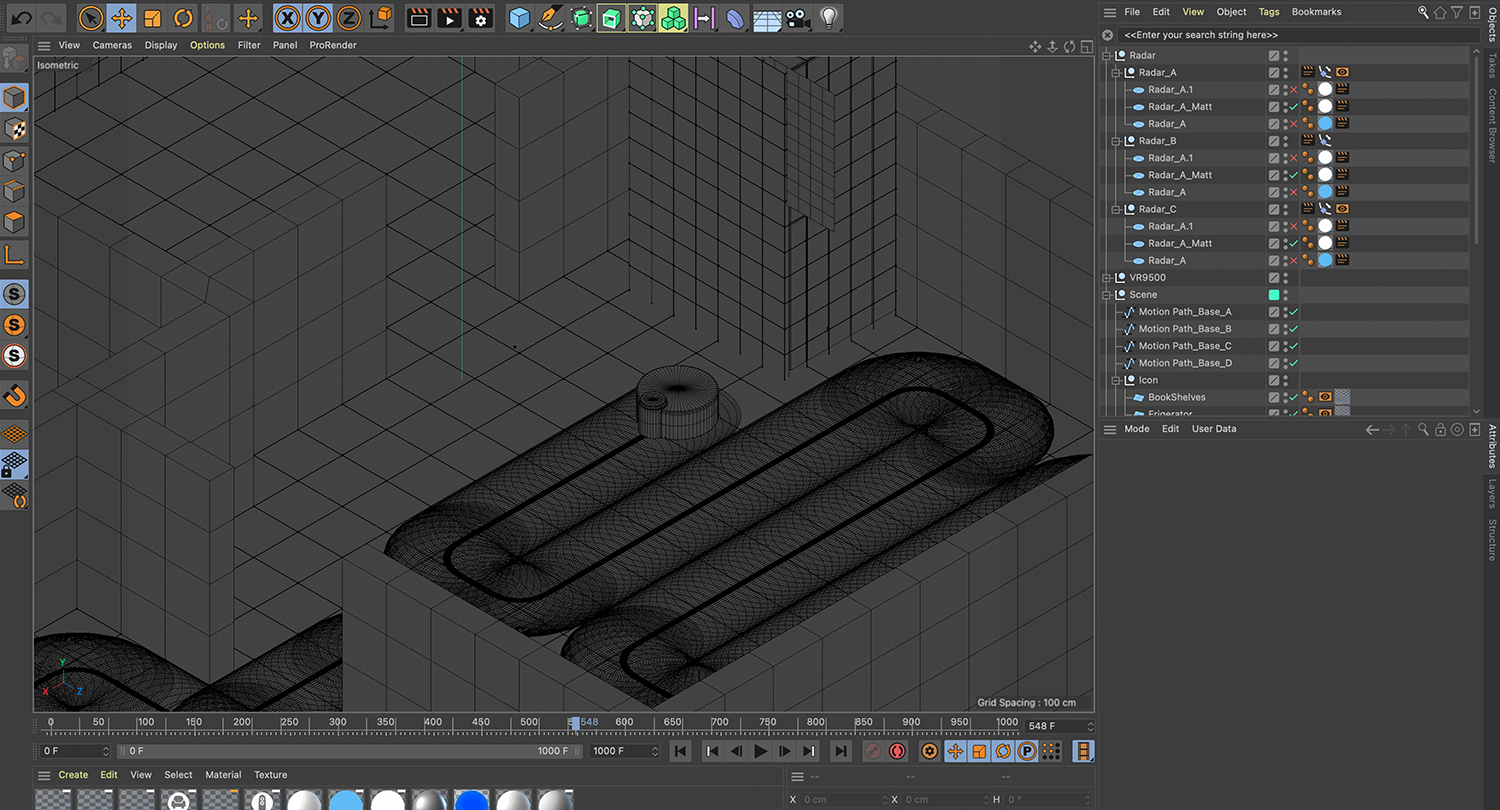Toggle enable checkmark for Motion Path_Base_A

click(1293, 312)
